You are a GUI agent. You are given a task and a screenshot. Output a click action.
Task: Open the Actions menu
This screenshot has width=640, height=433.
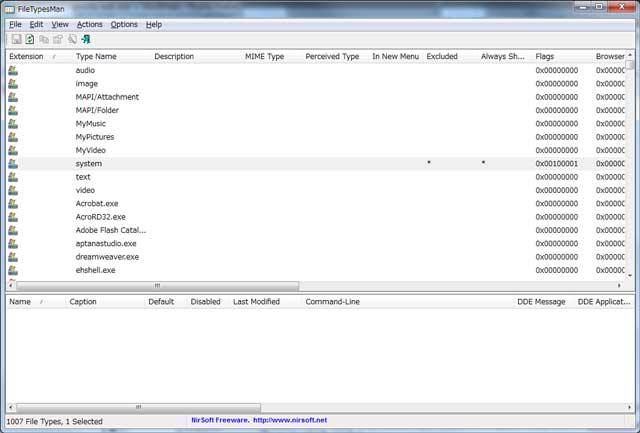(89, 24)
